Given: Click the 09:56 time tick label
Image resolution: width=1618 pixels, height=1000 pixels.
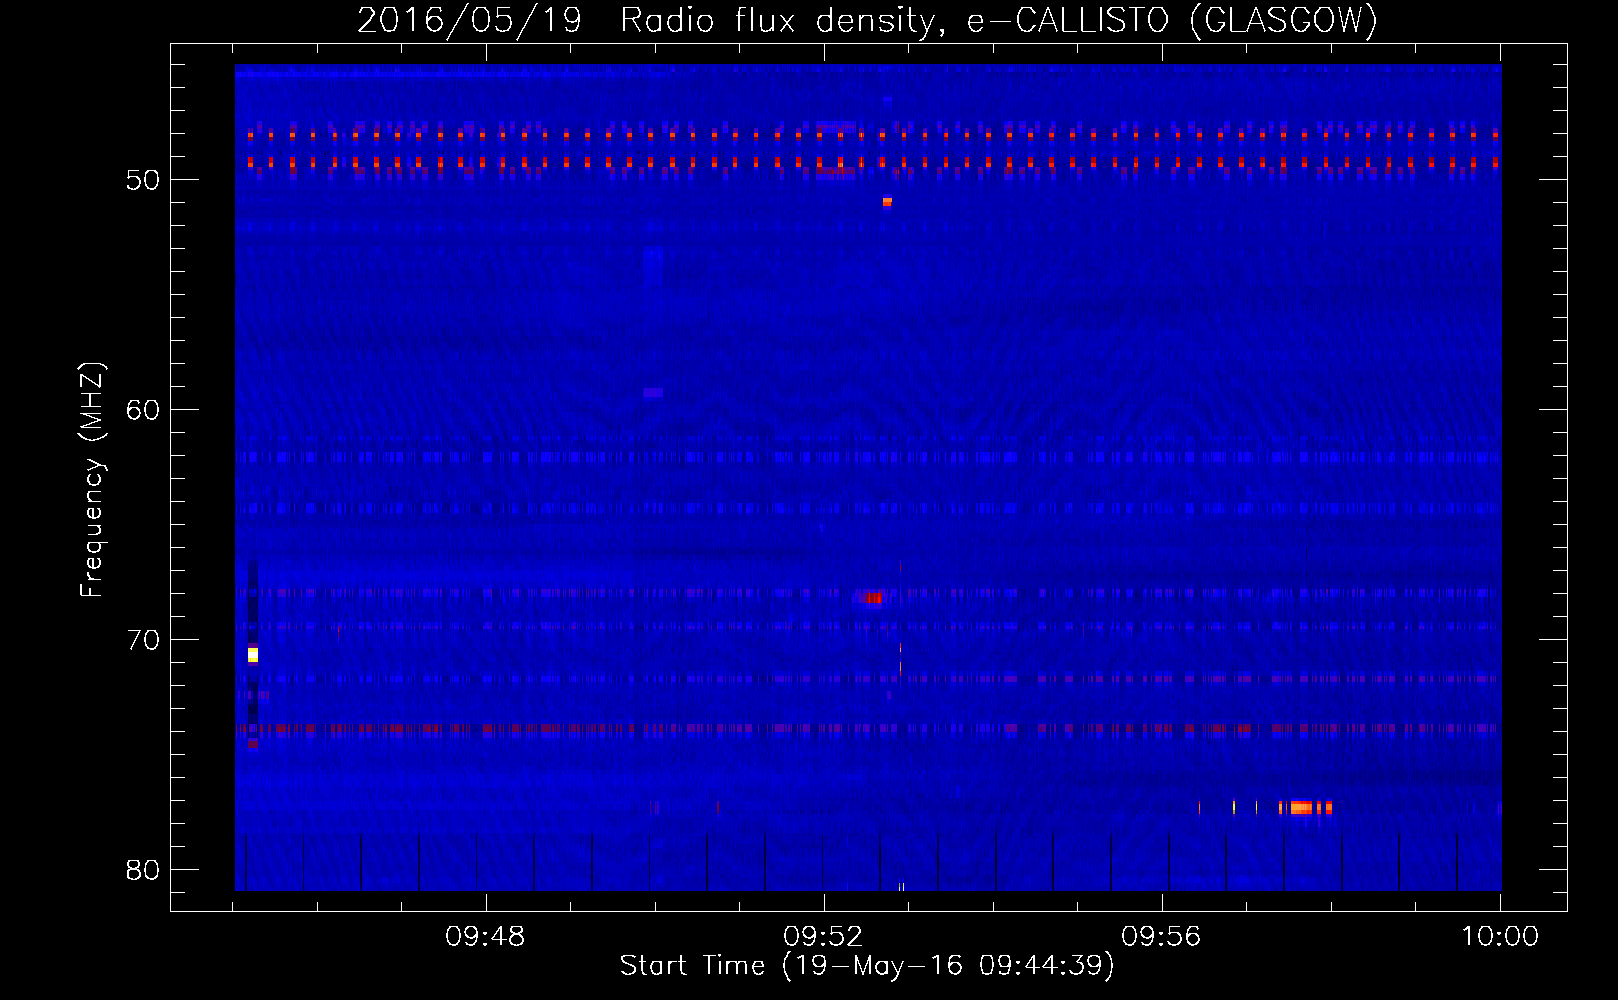Looking at the screenshot, I should [x=1161, y=937].
